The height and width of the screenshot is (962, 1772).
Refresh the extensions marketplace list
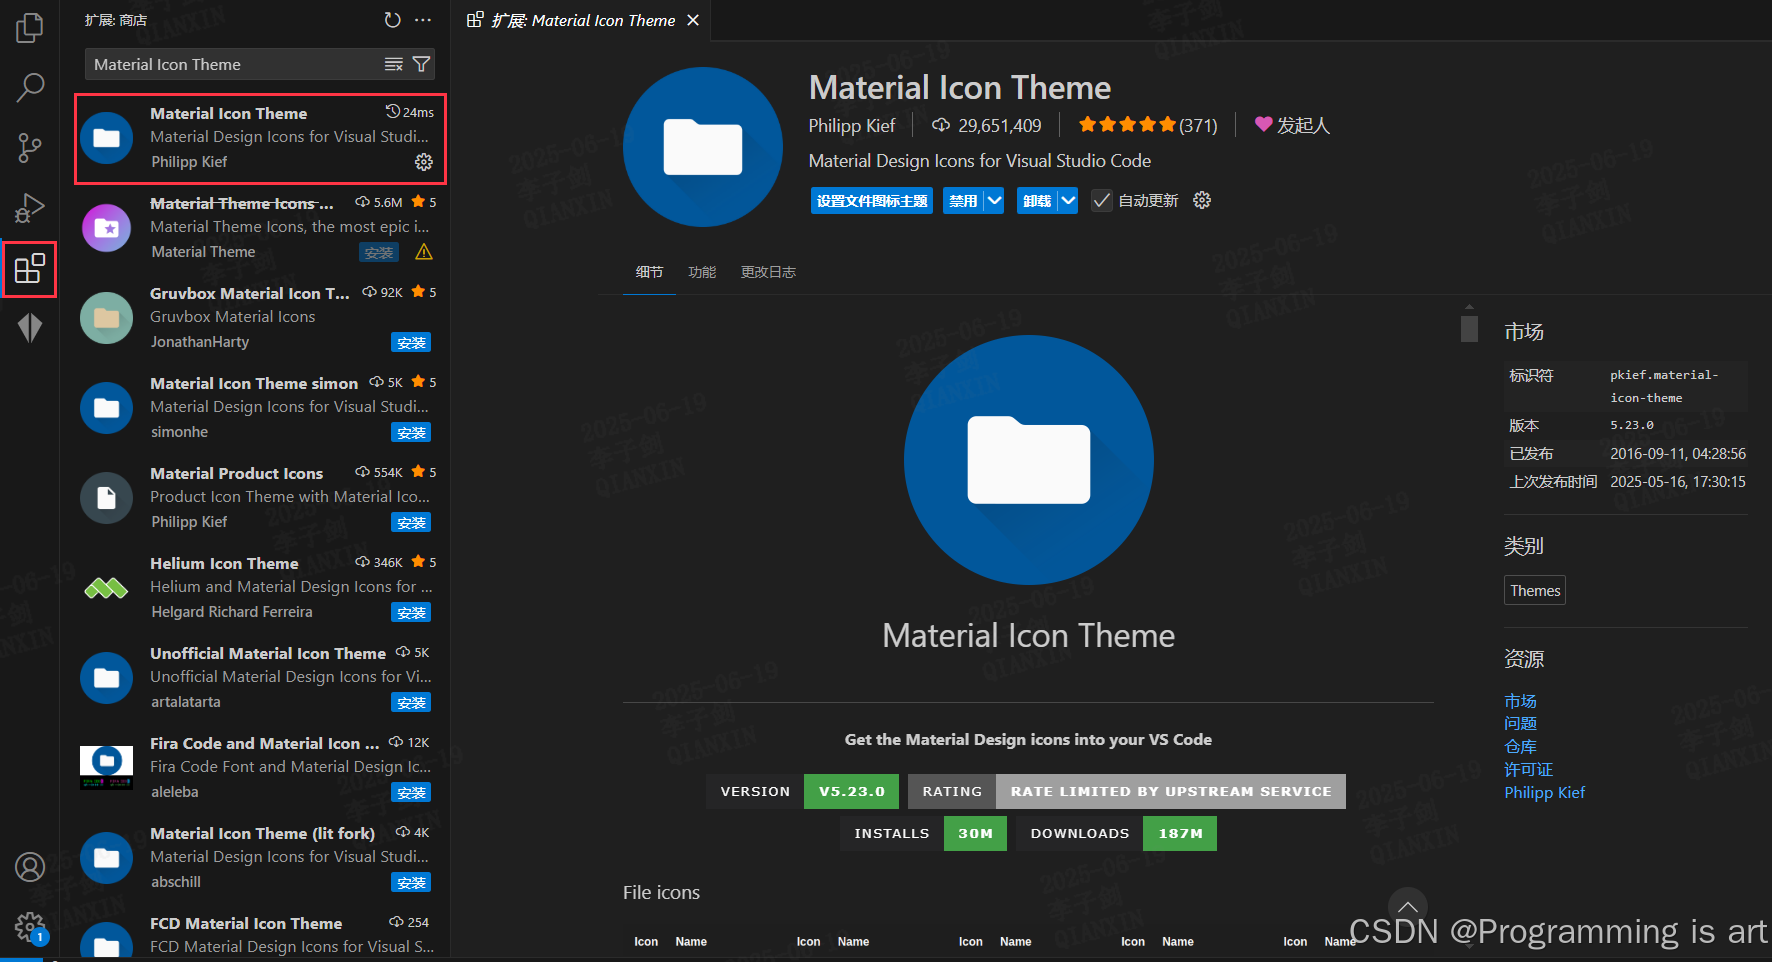393,20
